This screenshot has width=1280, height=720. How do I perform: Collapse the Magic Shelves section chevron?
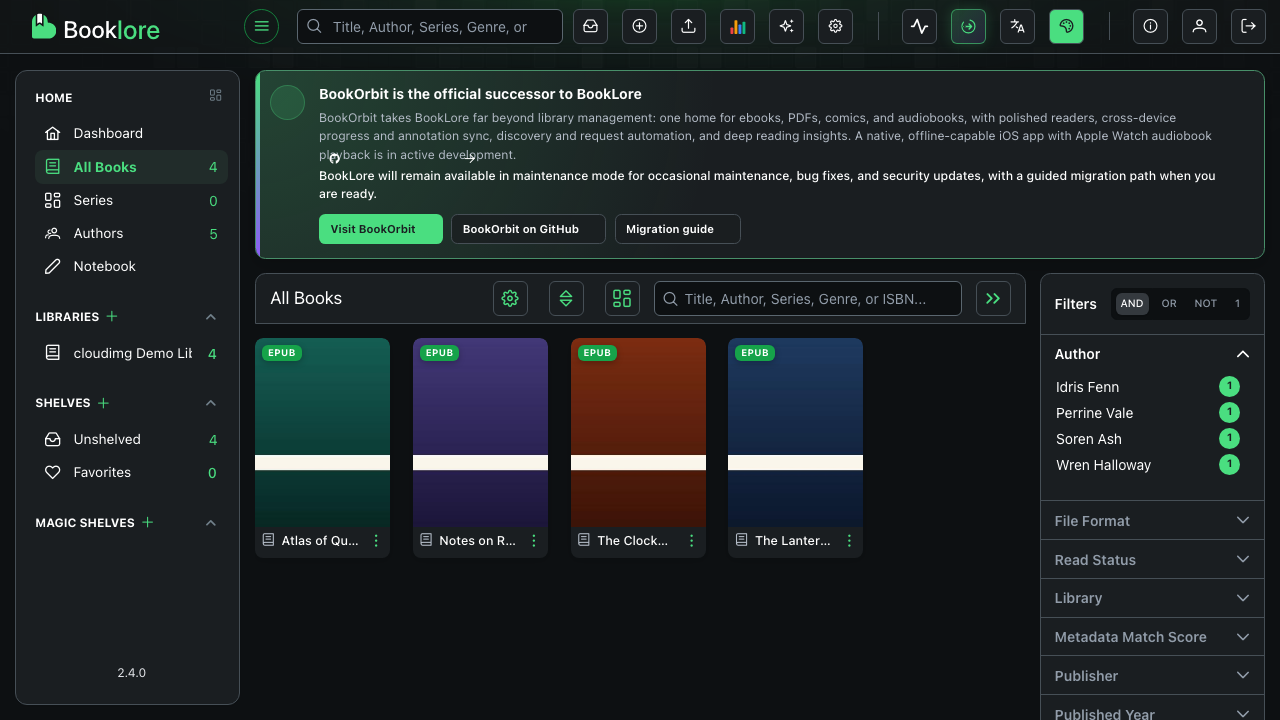click(211, 523)
